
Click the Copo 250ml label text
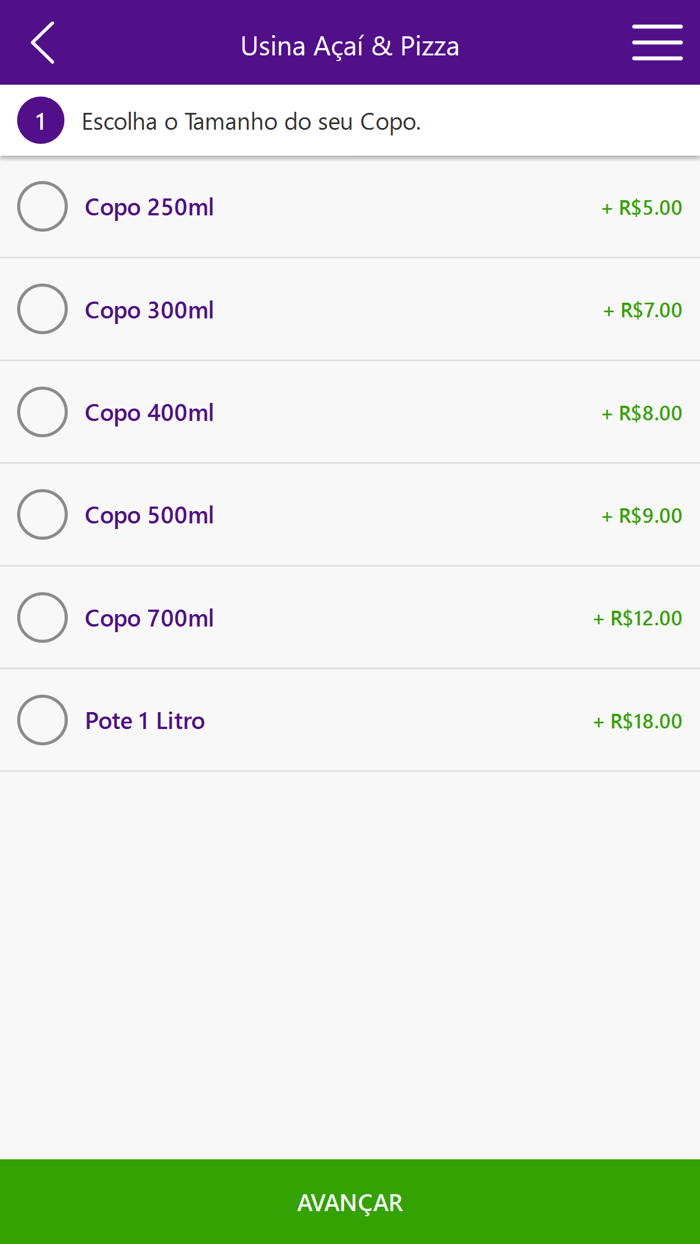[148, 207]
